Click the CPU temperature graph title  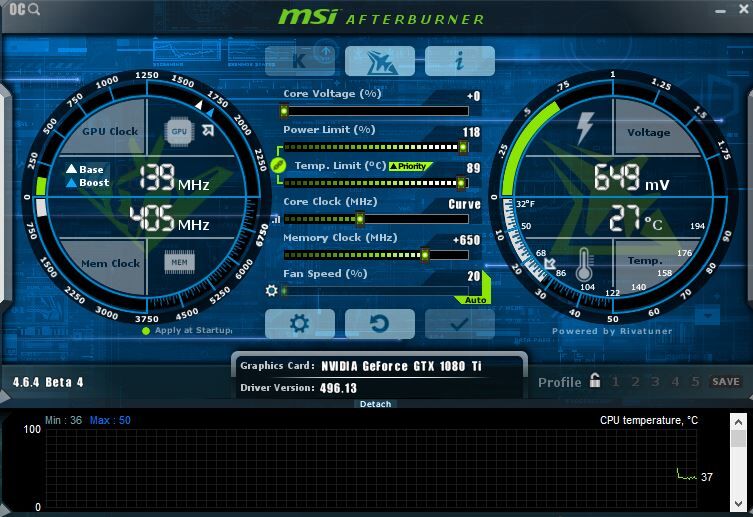[x=648, y=421]
